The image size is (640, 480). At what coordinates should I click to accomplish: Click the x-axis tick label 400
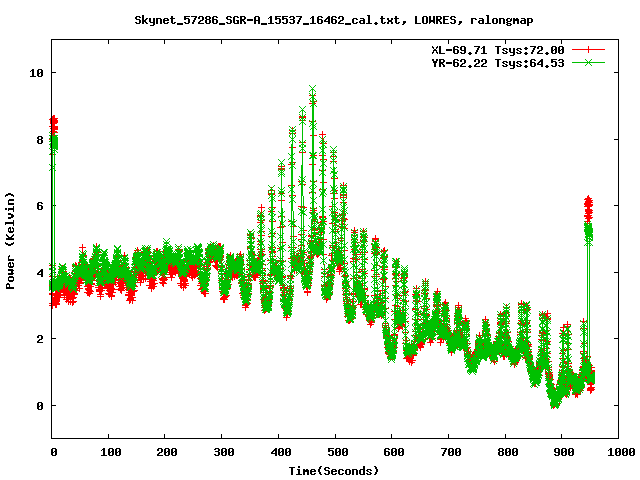tap(280, 452)
